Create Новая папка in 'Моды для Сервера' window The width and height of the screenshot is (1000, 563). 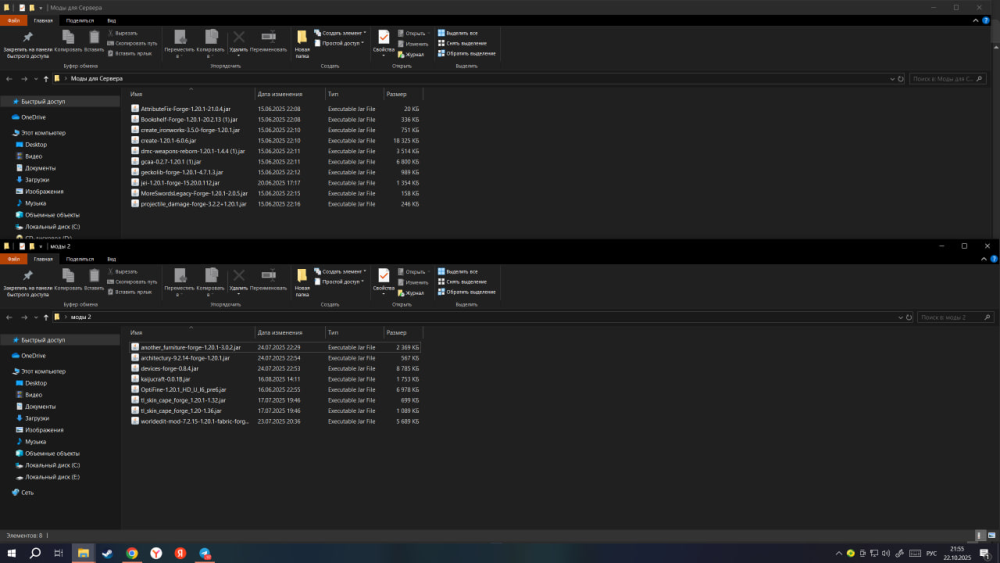click(x=302, y=44)
